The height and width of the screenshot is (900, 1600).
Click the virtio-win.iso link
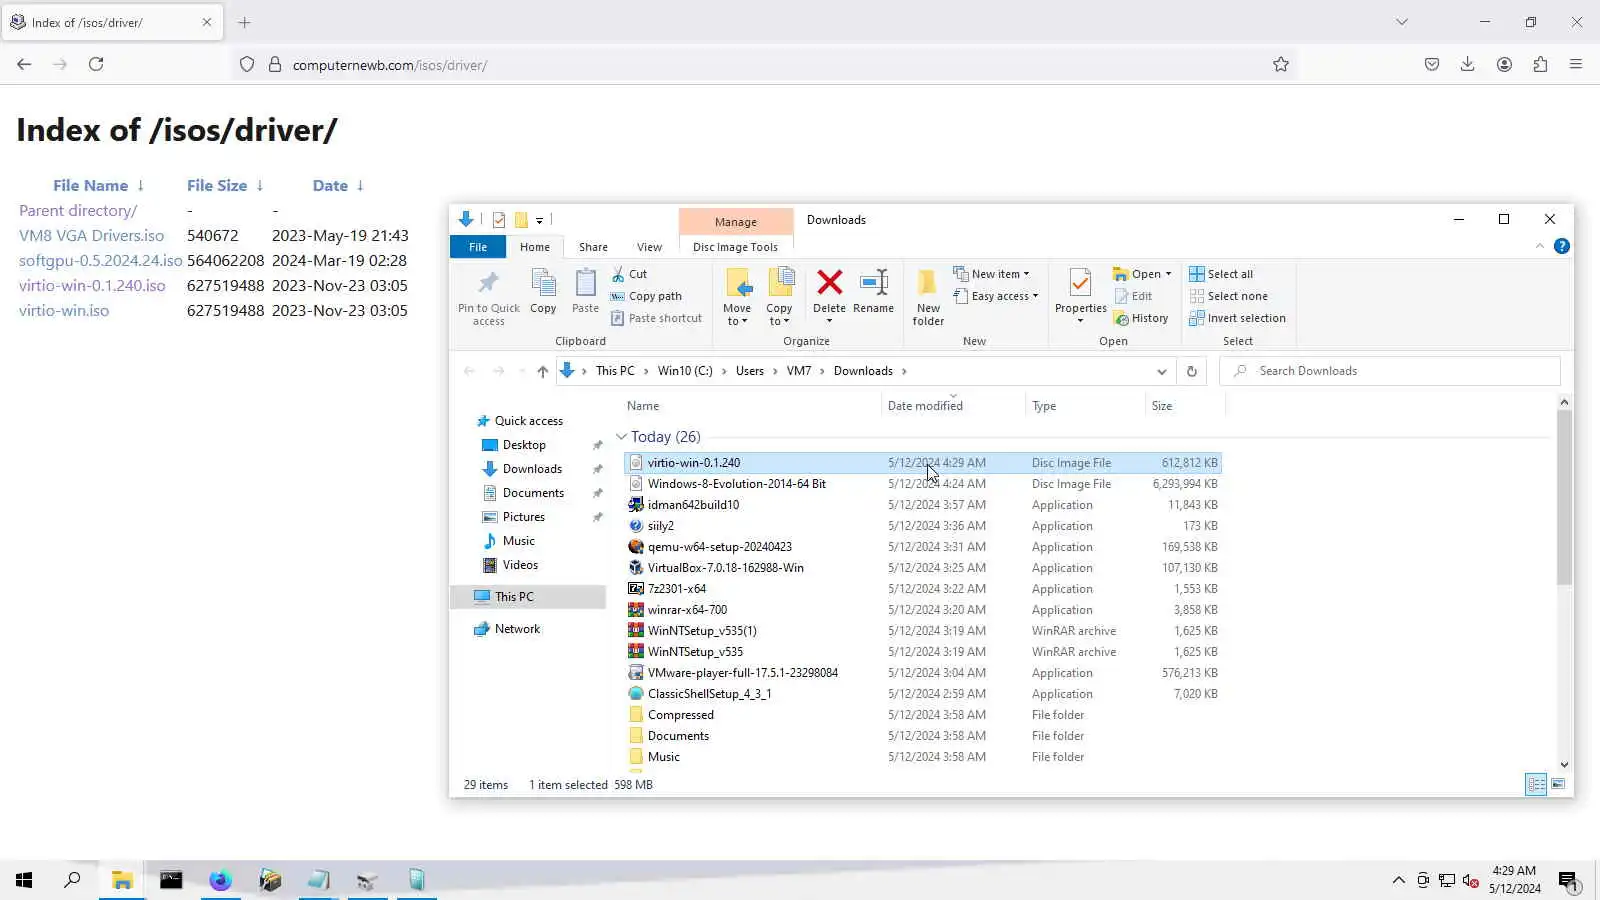64,311
